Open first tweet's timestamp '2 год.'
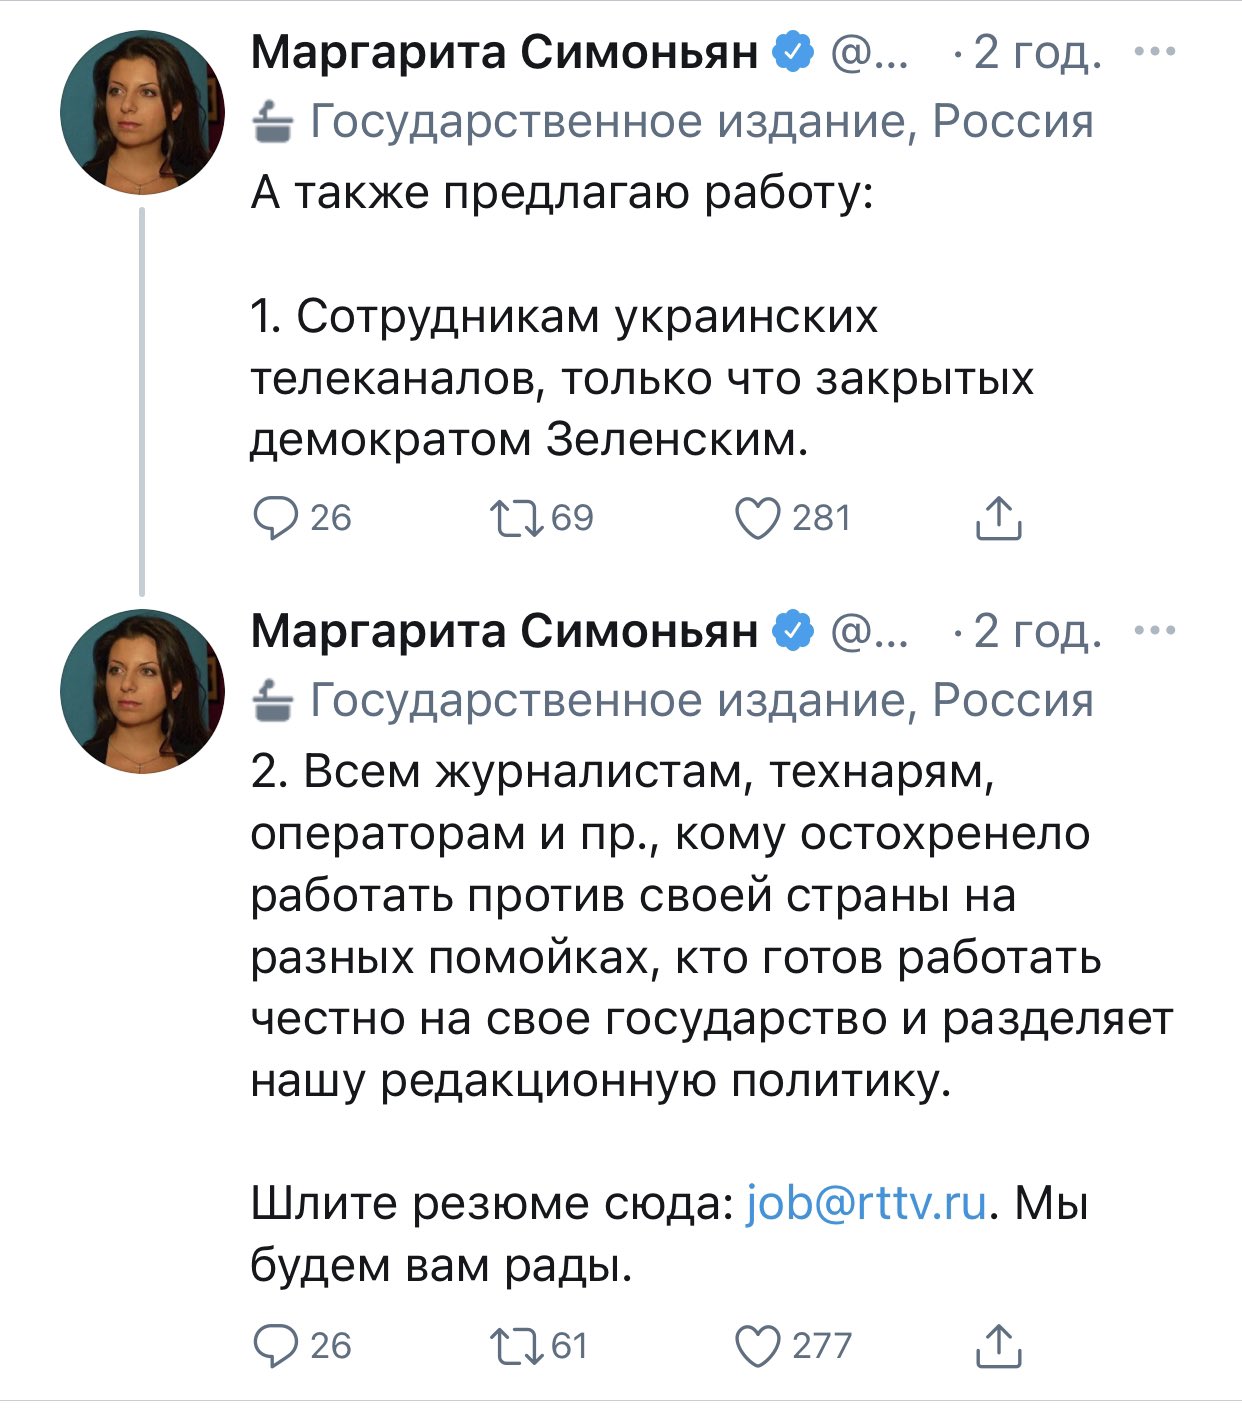The height and width of the screenshot is (1412, 1242). (1037, 52)
